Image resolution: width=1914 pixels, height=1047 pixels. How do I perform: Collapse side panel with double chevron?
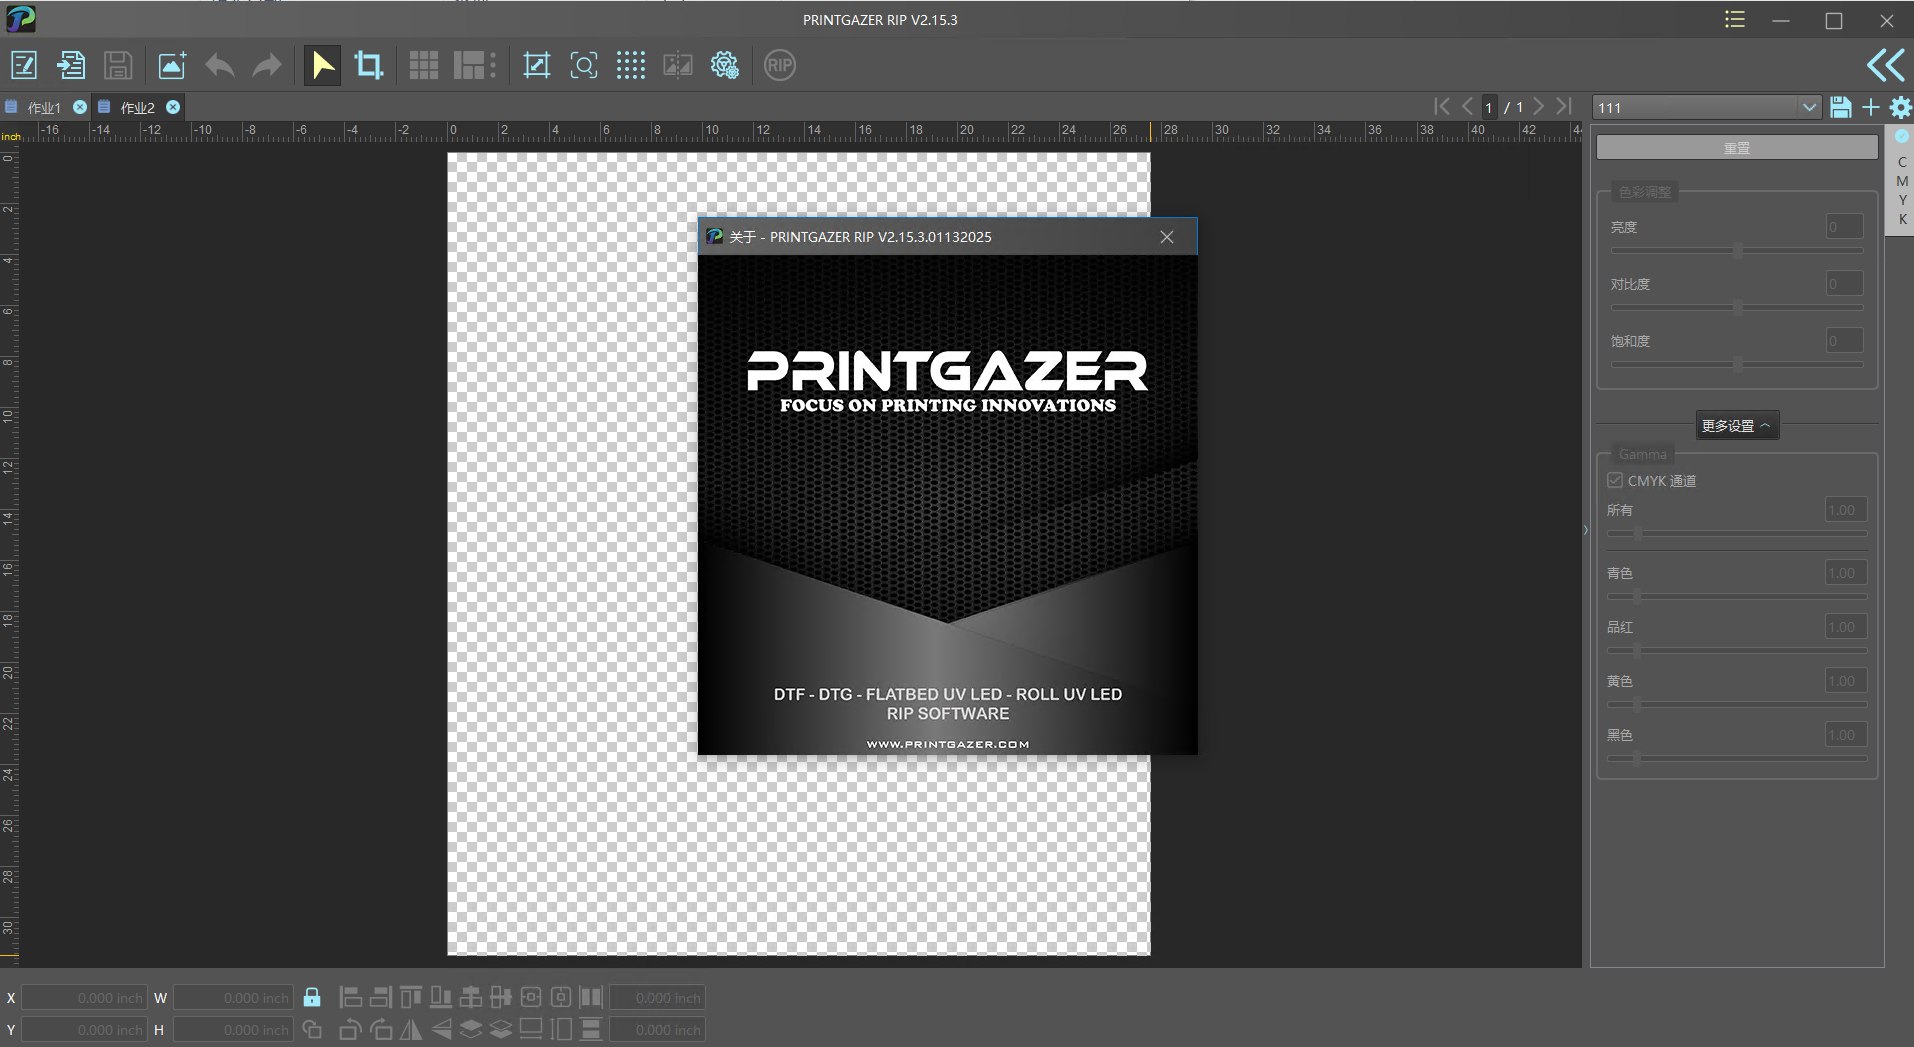tap(1886, 66)
